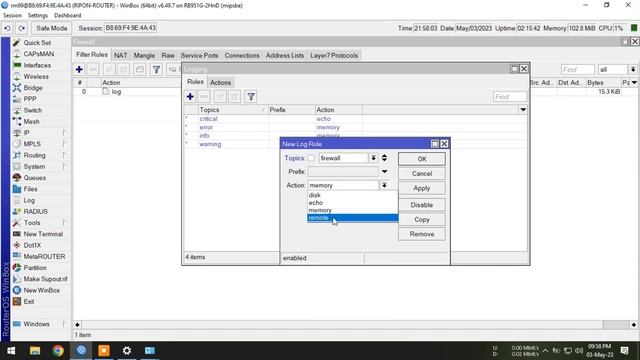Image resolution: width=640 pixels, height=360 pixels.
Task: Switch to the NAT tab
Action: point(120,56)
